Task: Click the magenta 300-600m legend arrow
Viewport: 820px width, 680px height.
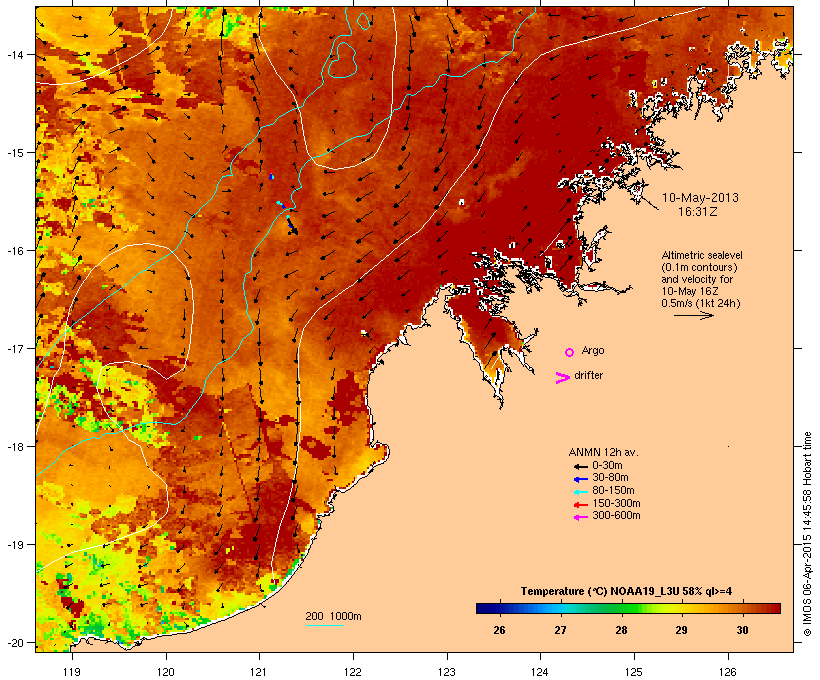Action: point(580,517)
